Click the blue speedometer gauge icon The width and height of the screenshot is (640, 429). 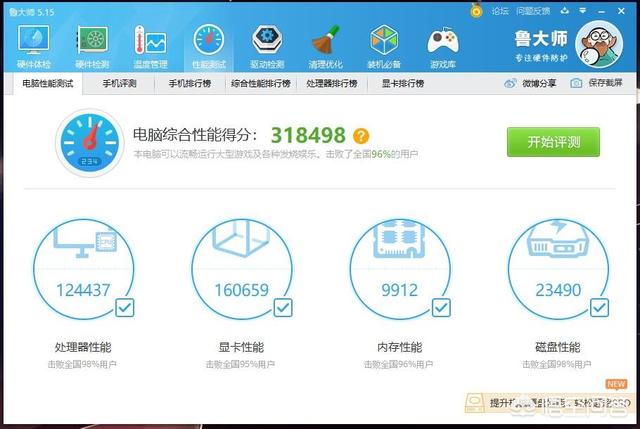89,142
